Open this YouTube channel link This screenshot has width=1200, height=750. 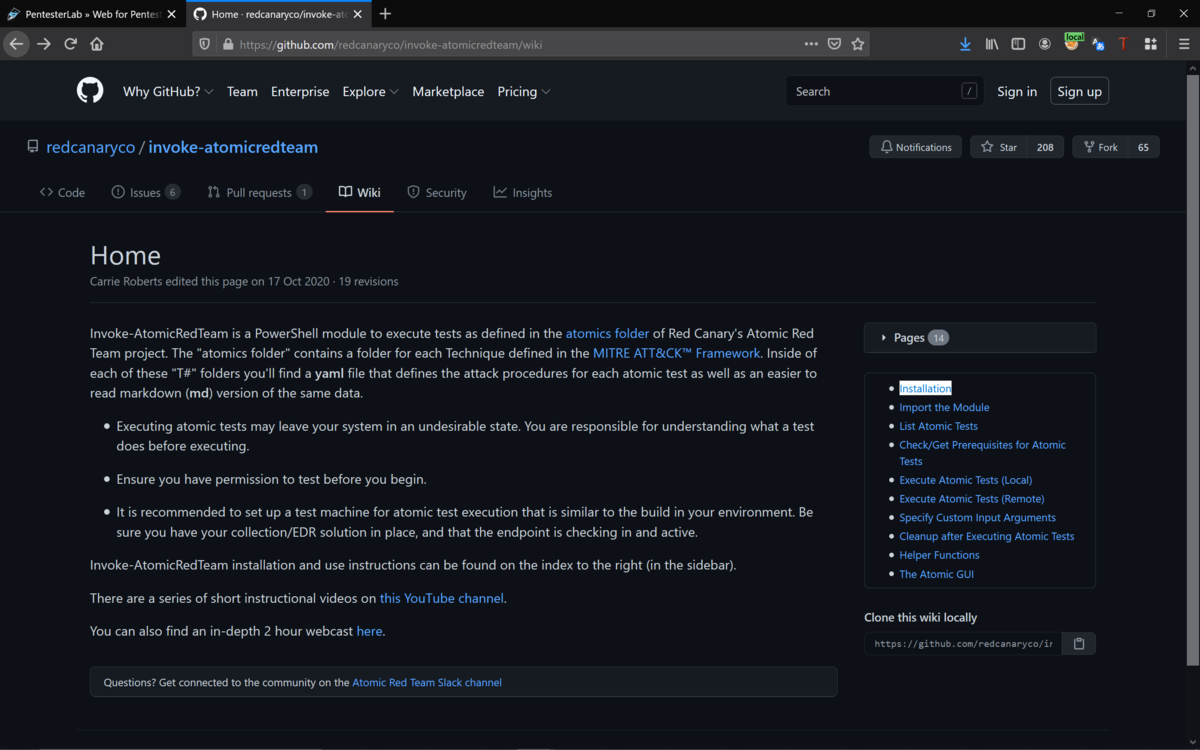[x=442, y=598]
